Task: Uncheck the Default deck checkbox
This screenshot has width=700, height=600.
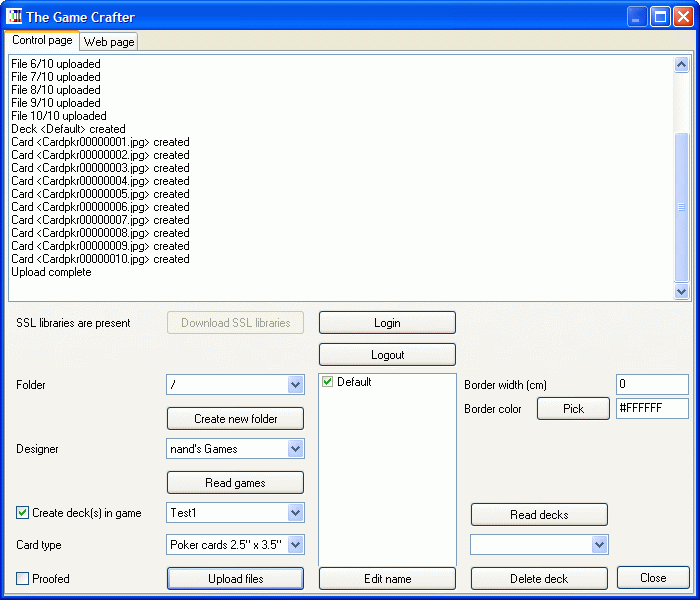Action: pos(327,382)
